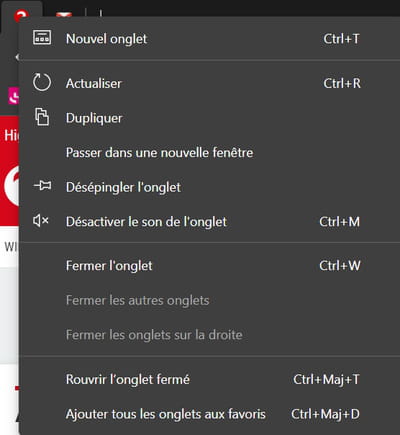Image resolution: width=400 pixels, height=435 pixels.
Task: Click the new tab icon beside Nouvel onglet
Action: coord(42,37)
